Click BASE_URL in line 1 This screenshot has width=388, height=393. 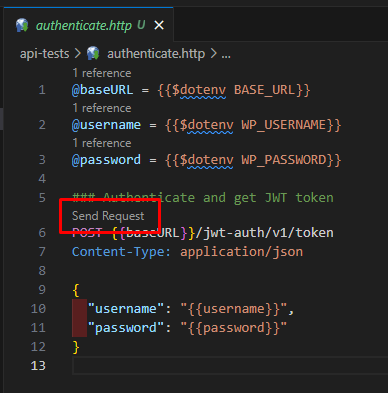[265, 90]
